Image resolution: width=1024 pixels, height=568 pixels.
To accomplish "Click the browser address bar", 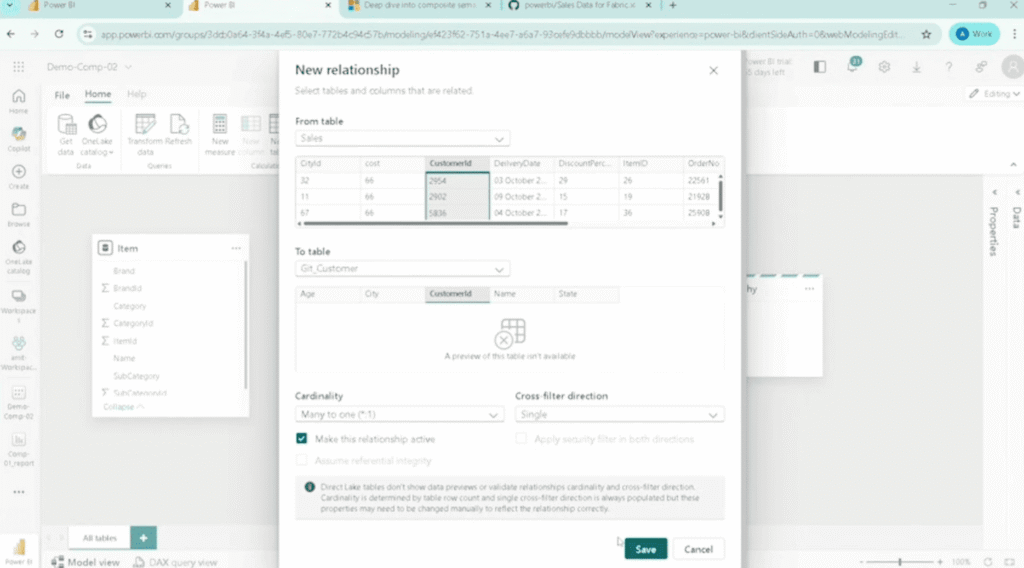I will [x=502, y=35].
